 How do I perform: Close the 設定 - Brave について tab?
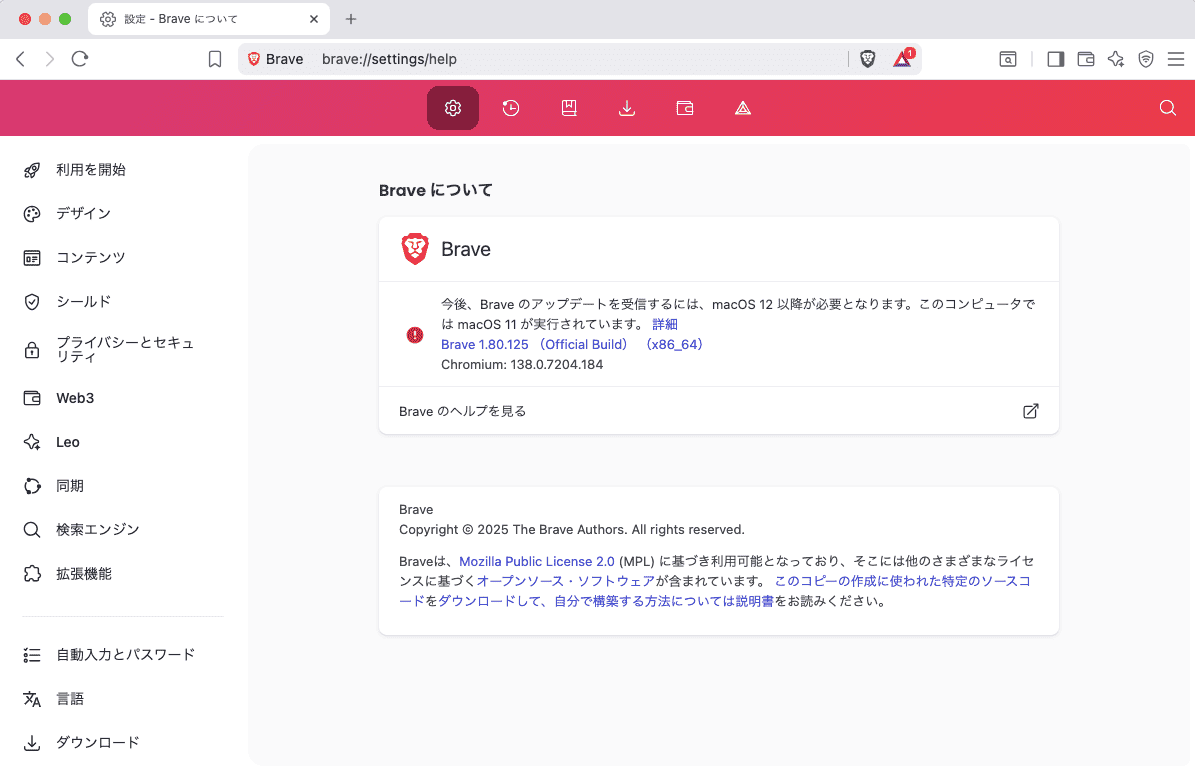(x=314, y=19)
